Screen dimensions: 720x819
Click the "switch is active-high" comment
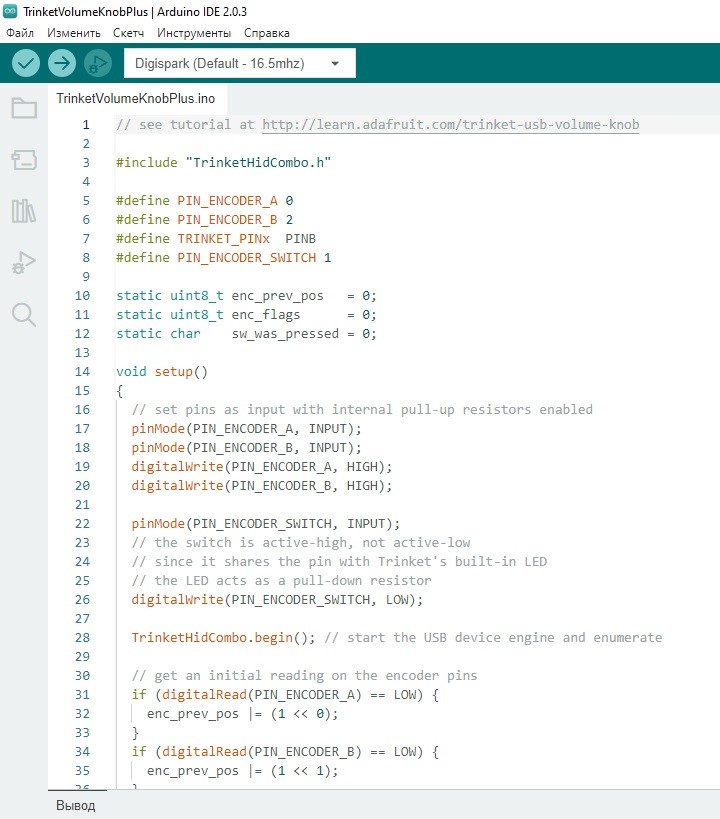pyautogui.click(x=301, y=543)
